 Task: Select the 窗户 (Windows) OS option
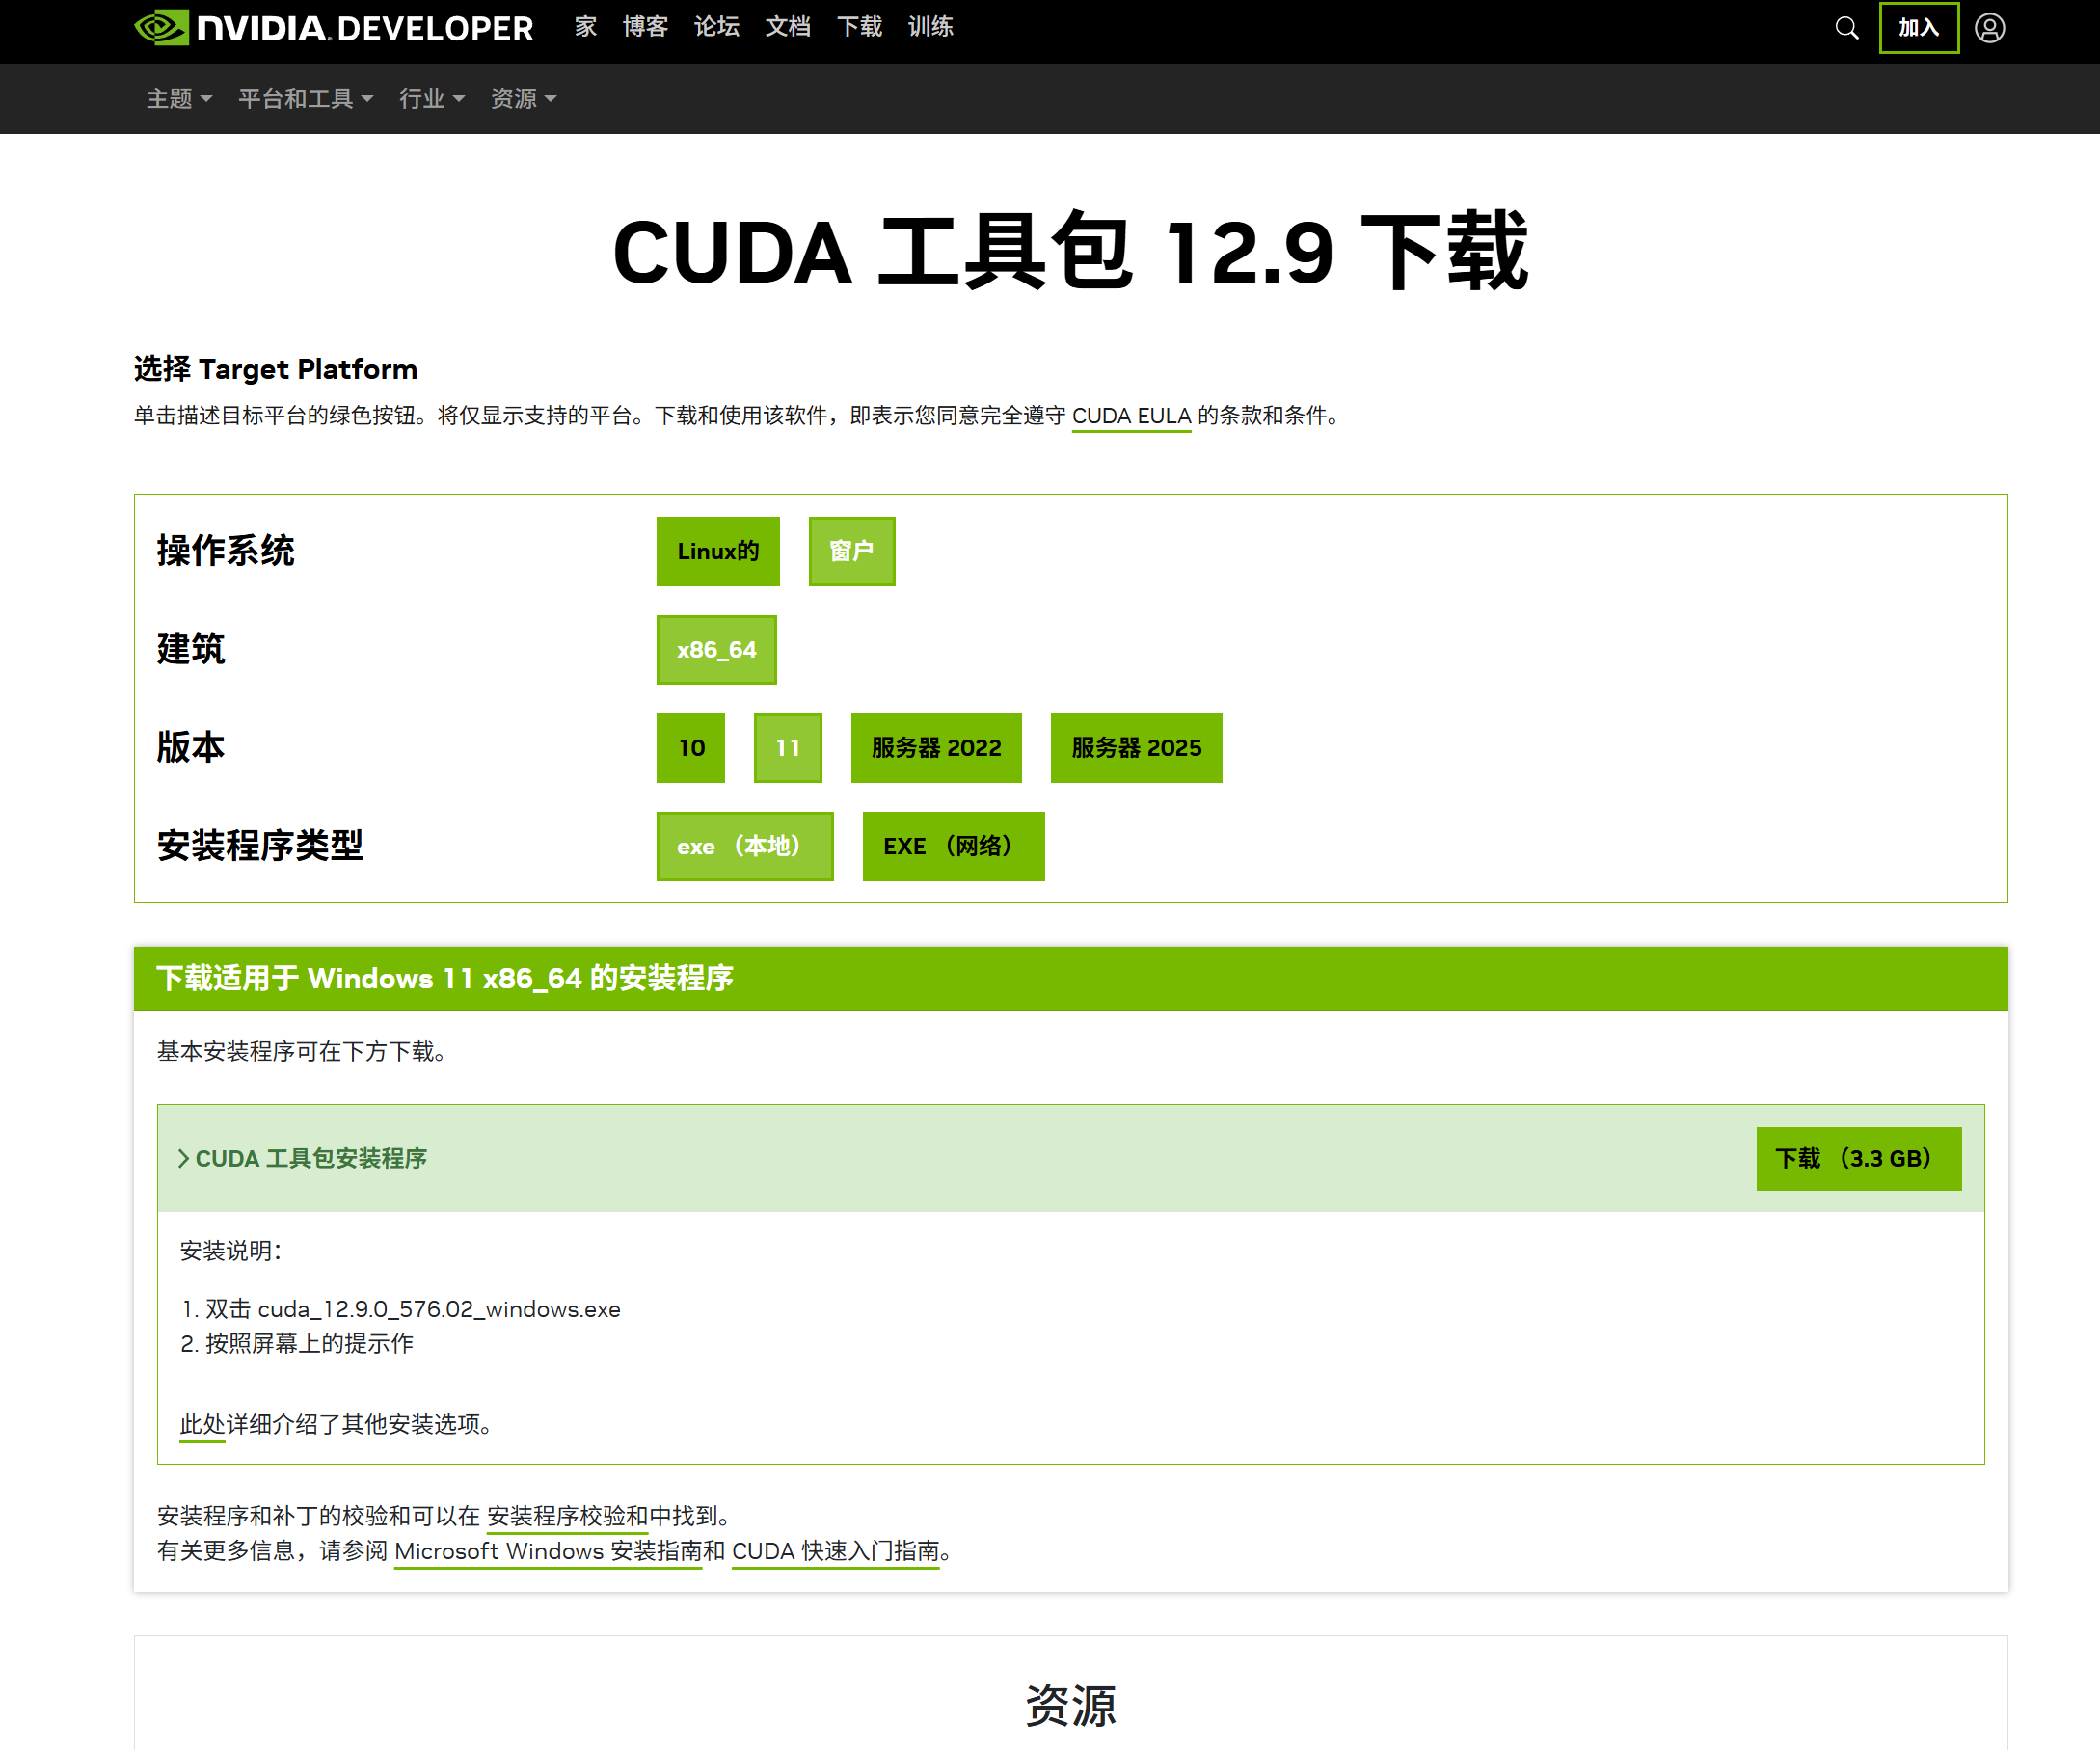(851, 551)
